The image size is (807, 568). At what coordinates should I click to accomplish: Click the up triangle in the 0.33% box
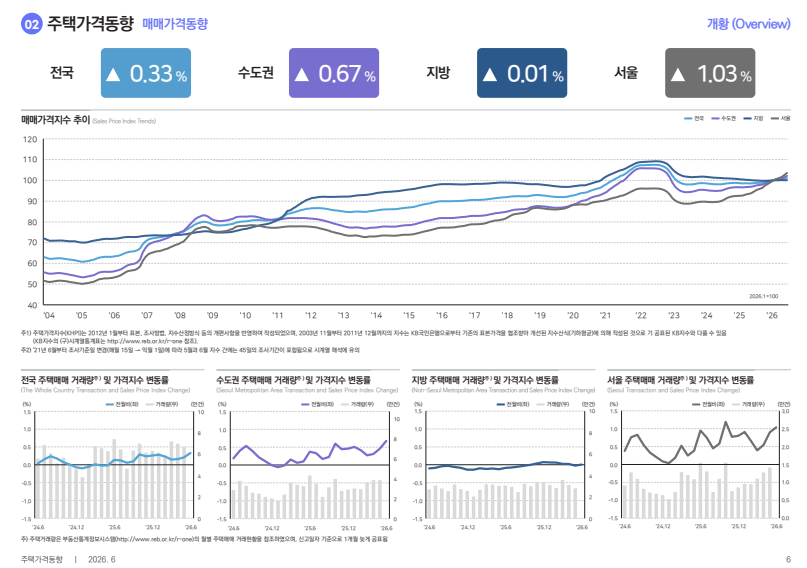tap(113, 75)
